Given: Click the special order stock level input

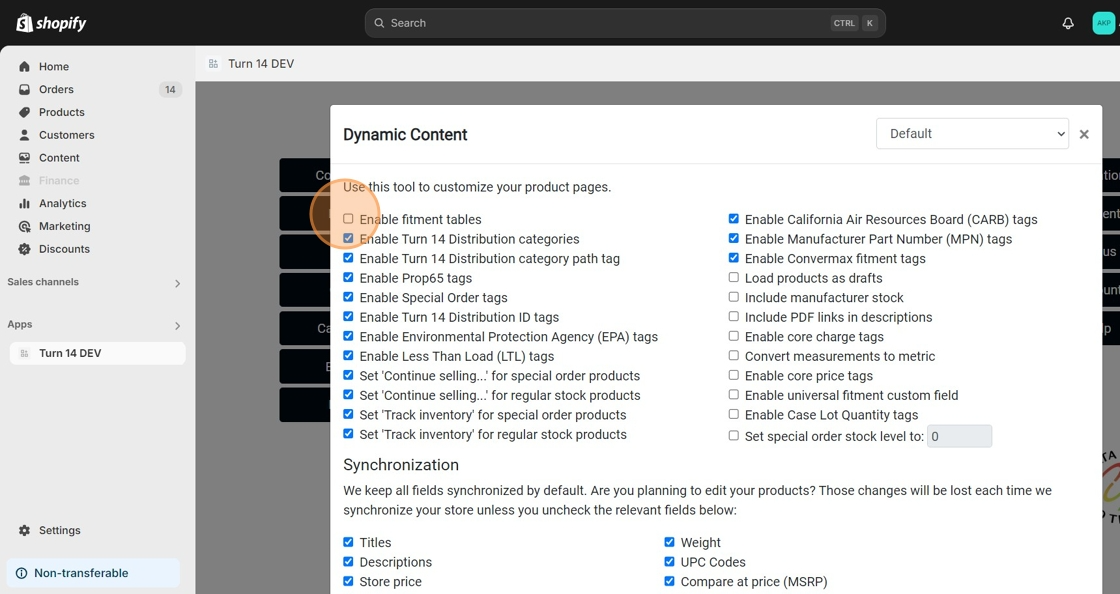Looking at the screenshot, I should coord(959,436).
